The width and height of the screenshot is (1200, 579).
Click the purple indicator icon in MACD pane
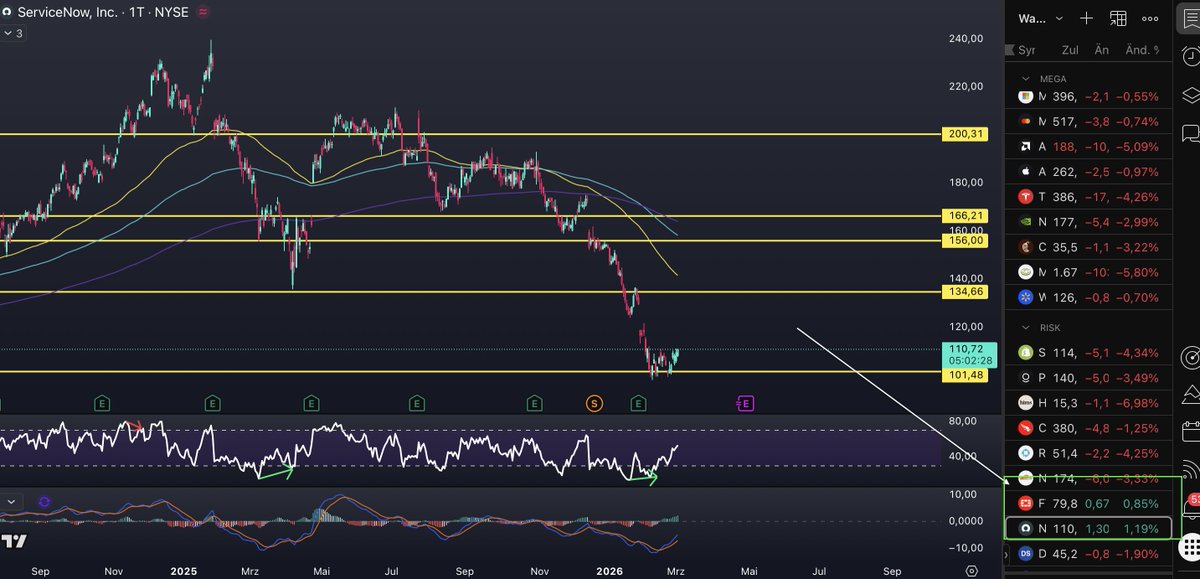pos(44,502)
